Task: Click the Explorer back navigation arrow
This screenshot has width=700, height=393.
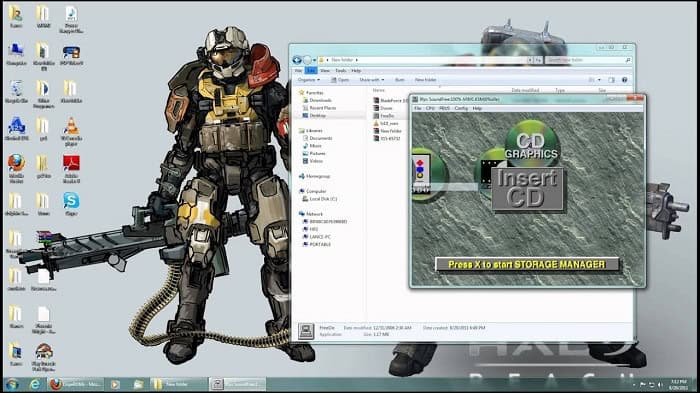Action: point(297,60)
